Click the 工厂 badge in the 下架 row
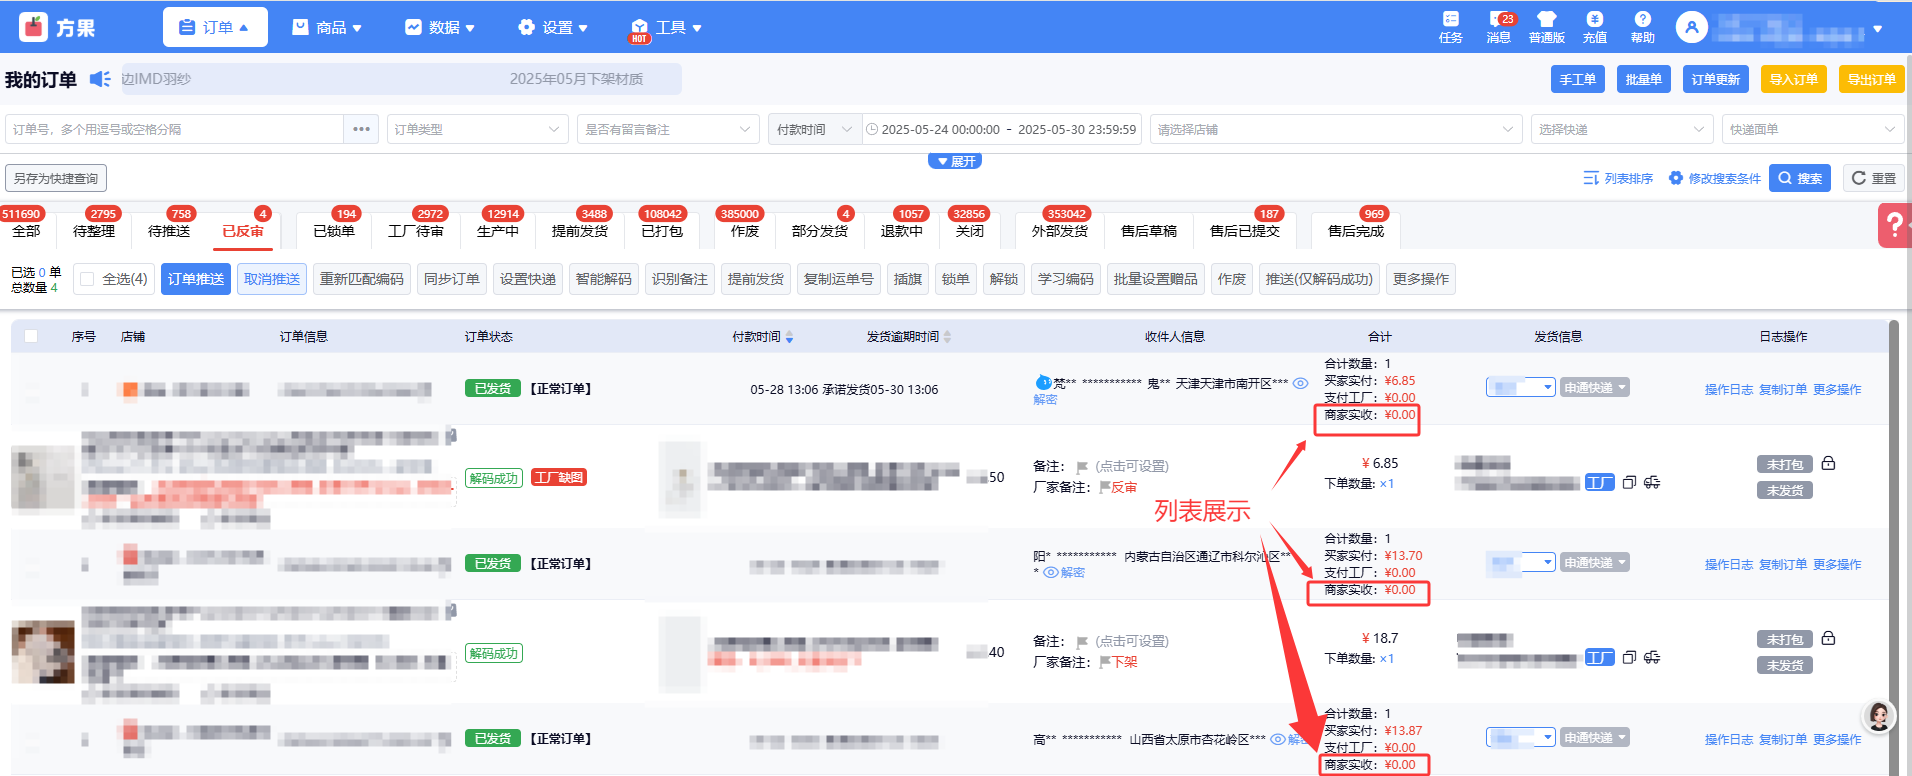 [1599, 658]
